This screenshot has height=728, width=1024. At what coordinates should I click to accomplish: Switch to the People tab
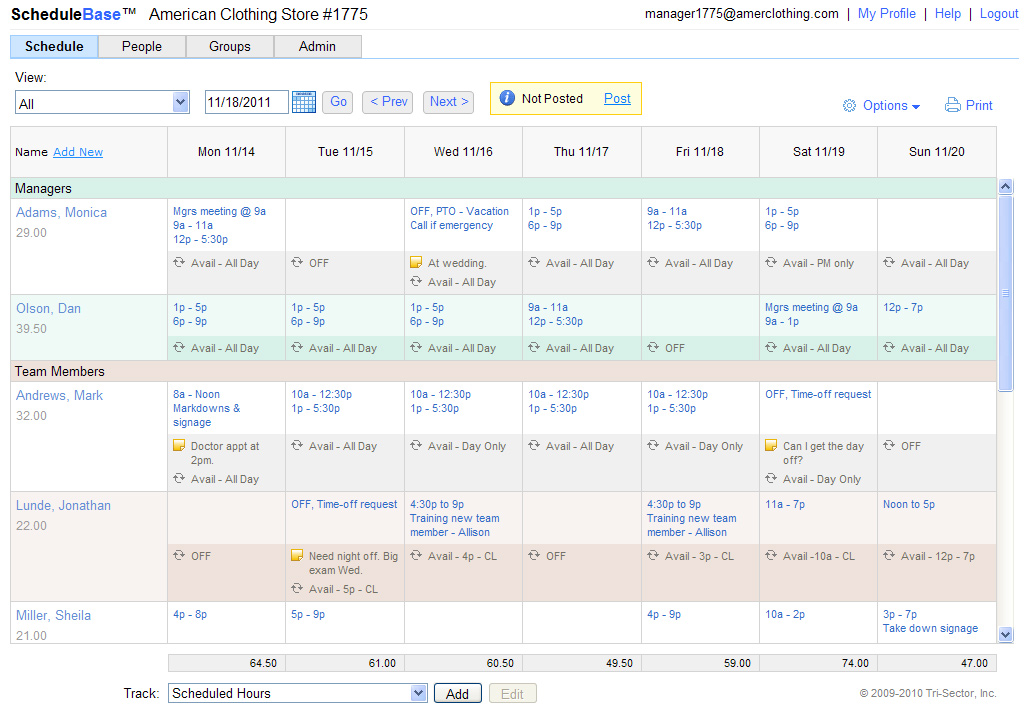coord(142,46)
